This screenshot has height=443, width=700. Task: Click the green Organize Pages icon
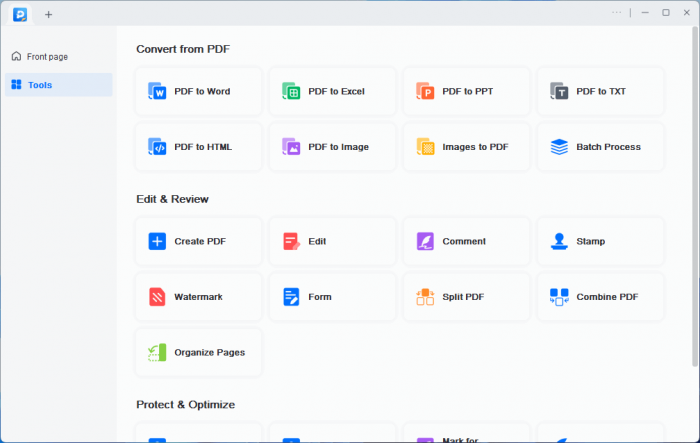pyautogui.click(x=157, y=352)
